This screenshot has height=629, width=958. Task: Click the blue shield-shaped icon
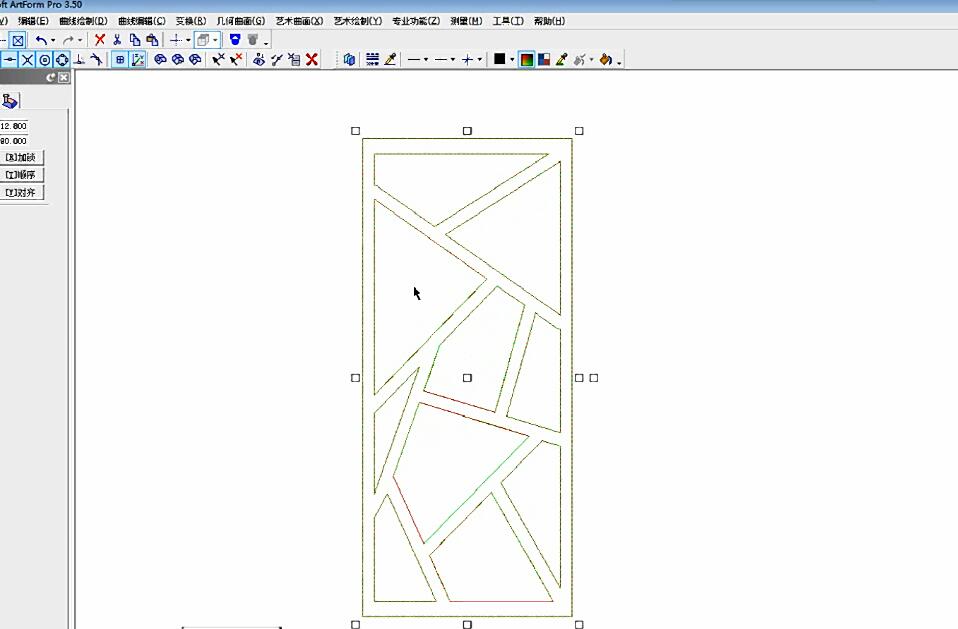(x=235, y=40)
